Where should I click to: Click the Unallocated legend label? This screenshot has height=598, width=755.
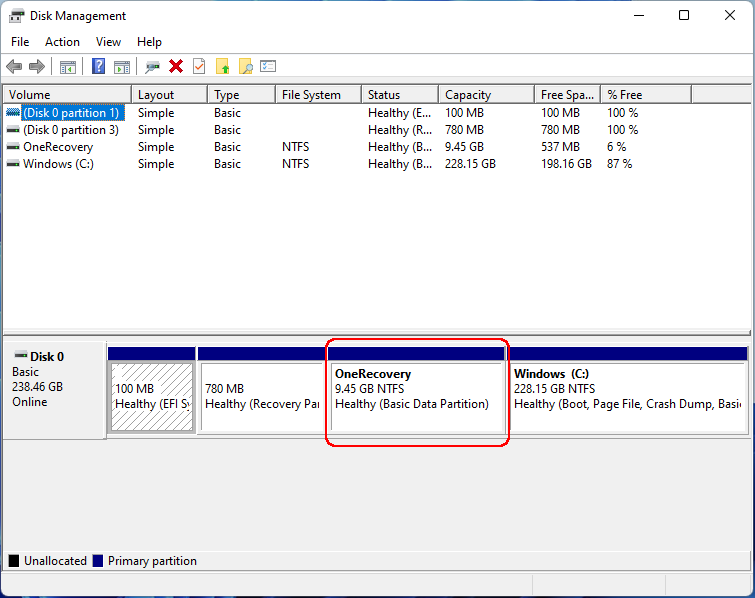(x=55, y=560)
